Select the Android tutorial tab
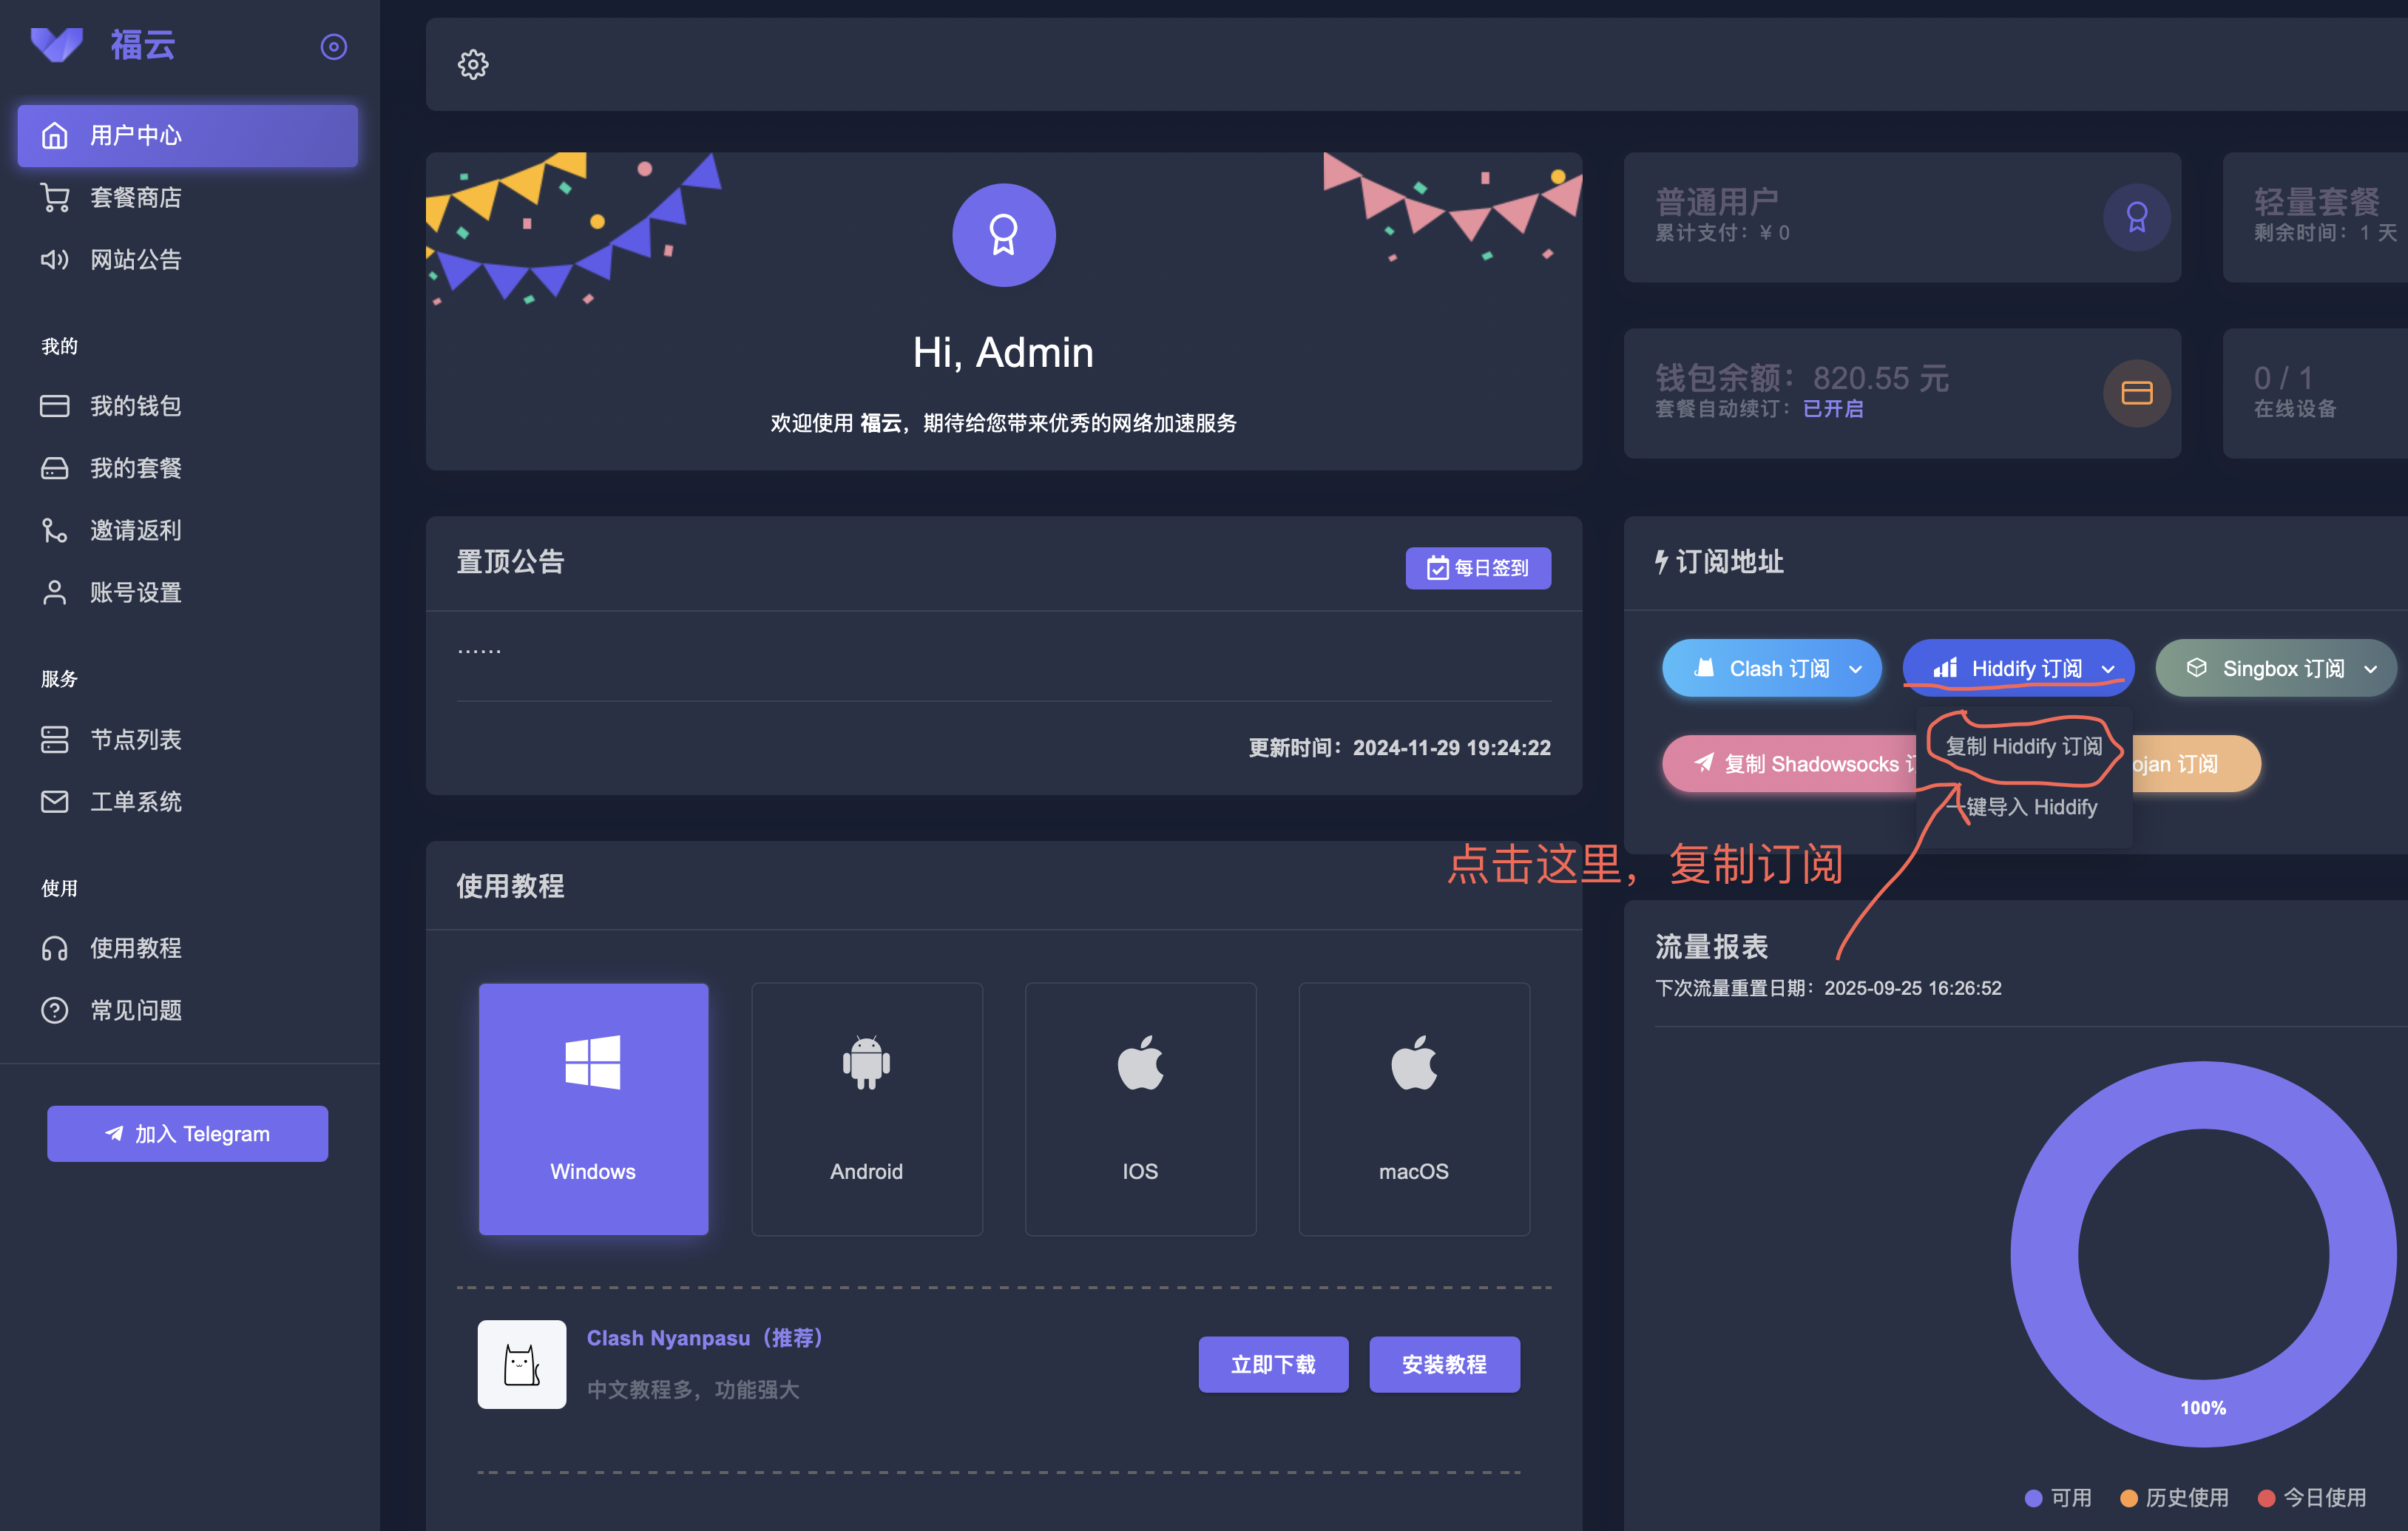The height and width of the screenshot is (1531, 2408). click(x=866, y=1108)
